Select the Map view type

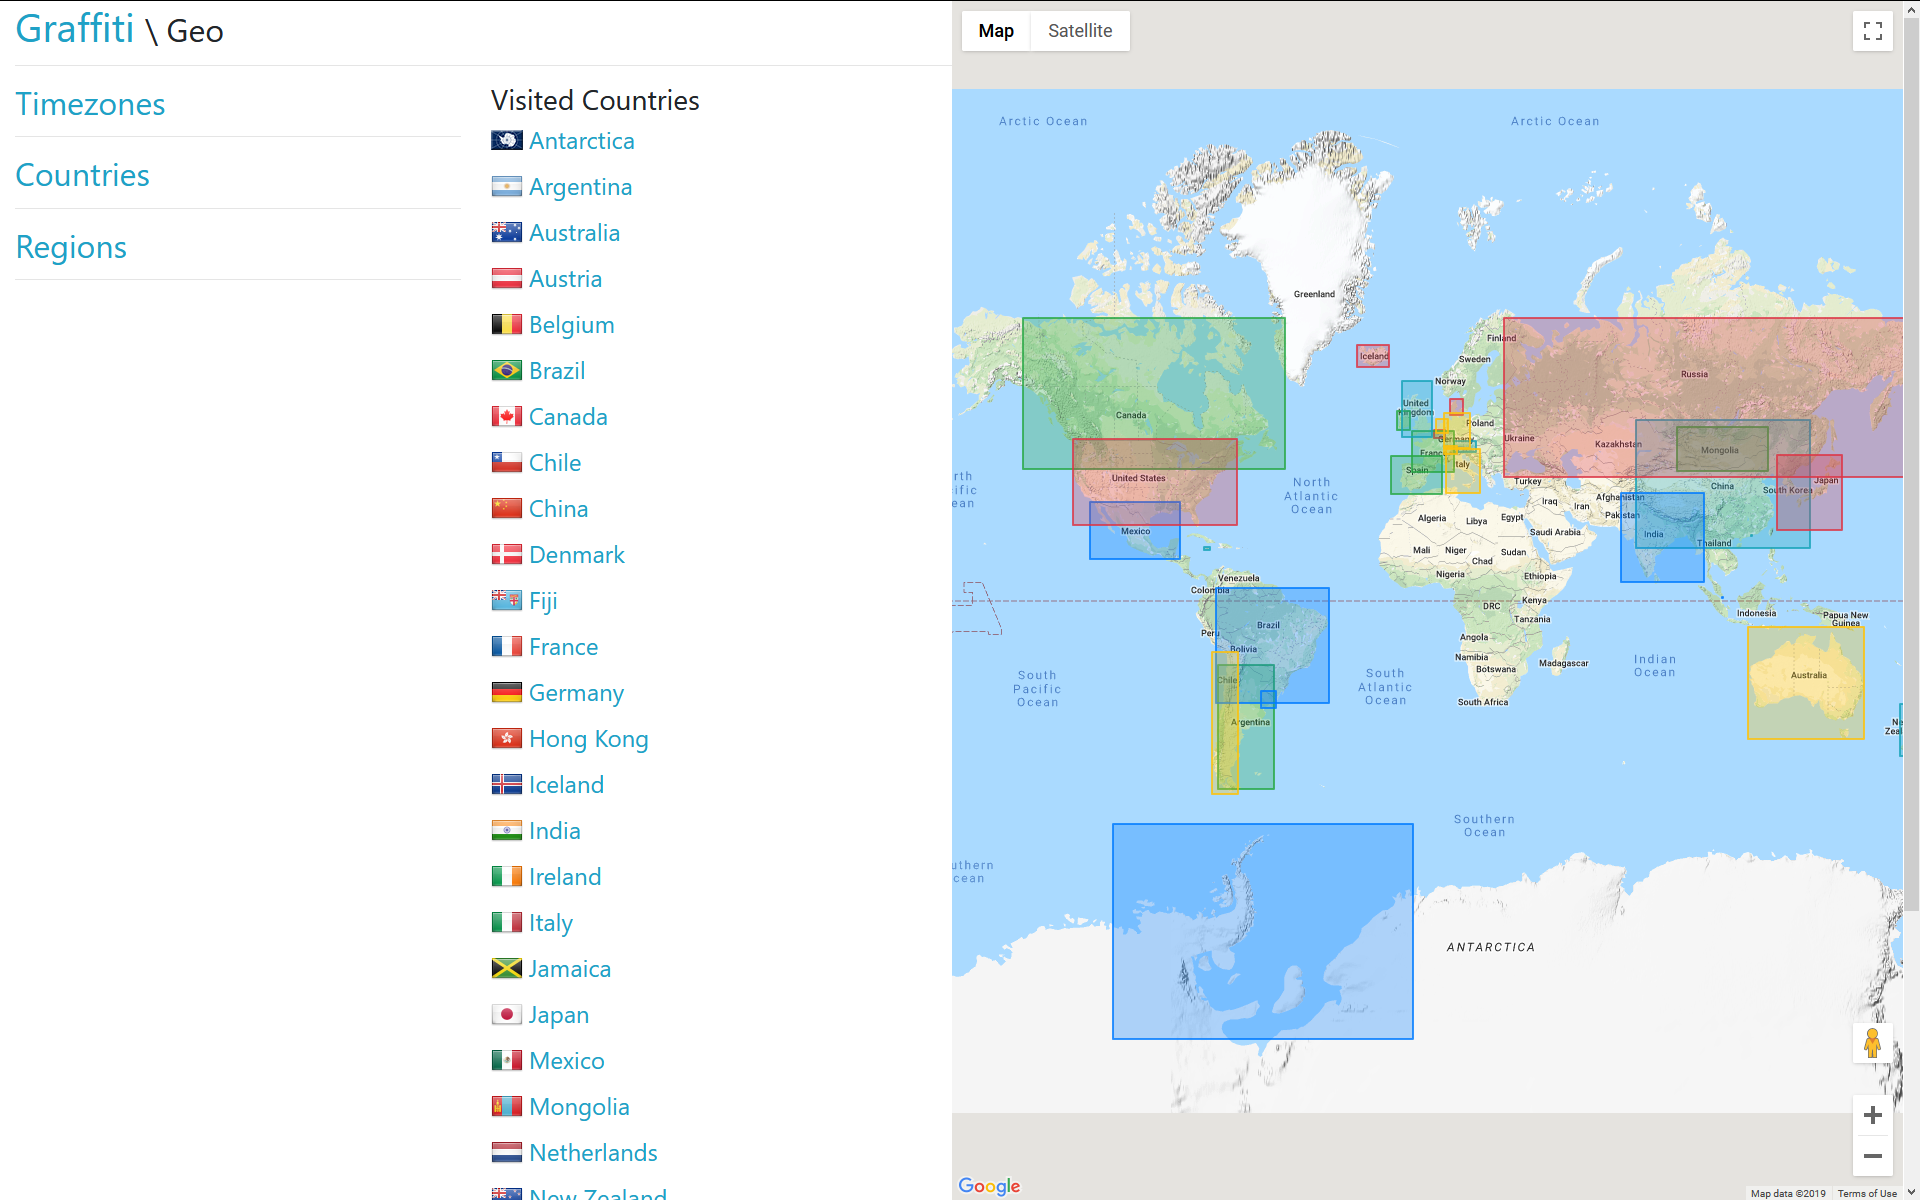click(995, 31)
